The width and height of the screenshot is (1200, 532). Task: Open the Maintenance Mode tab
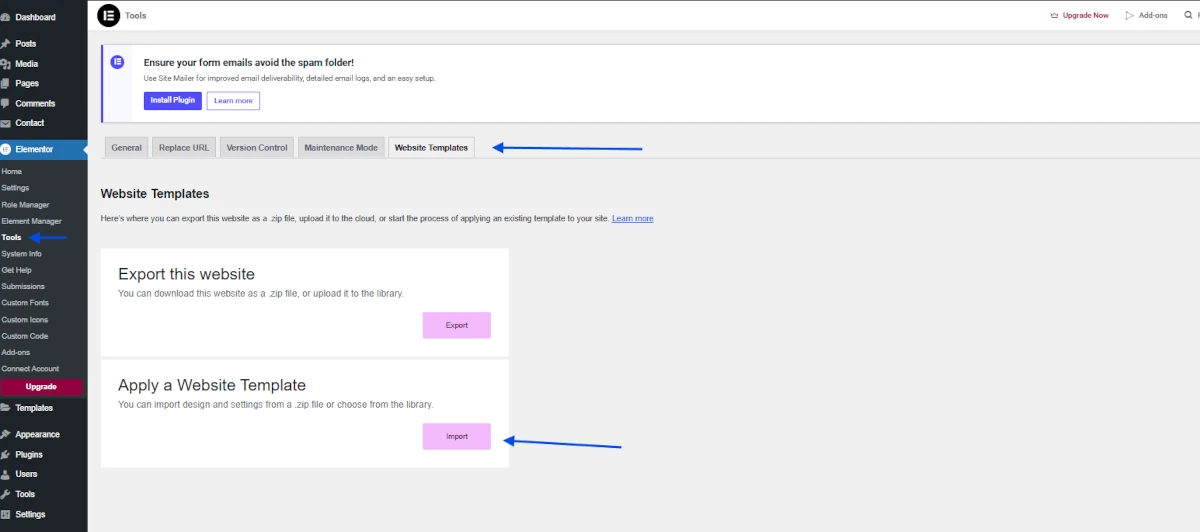pyautogui.click(x=341, y=147)
